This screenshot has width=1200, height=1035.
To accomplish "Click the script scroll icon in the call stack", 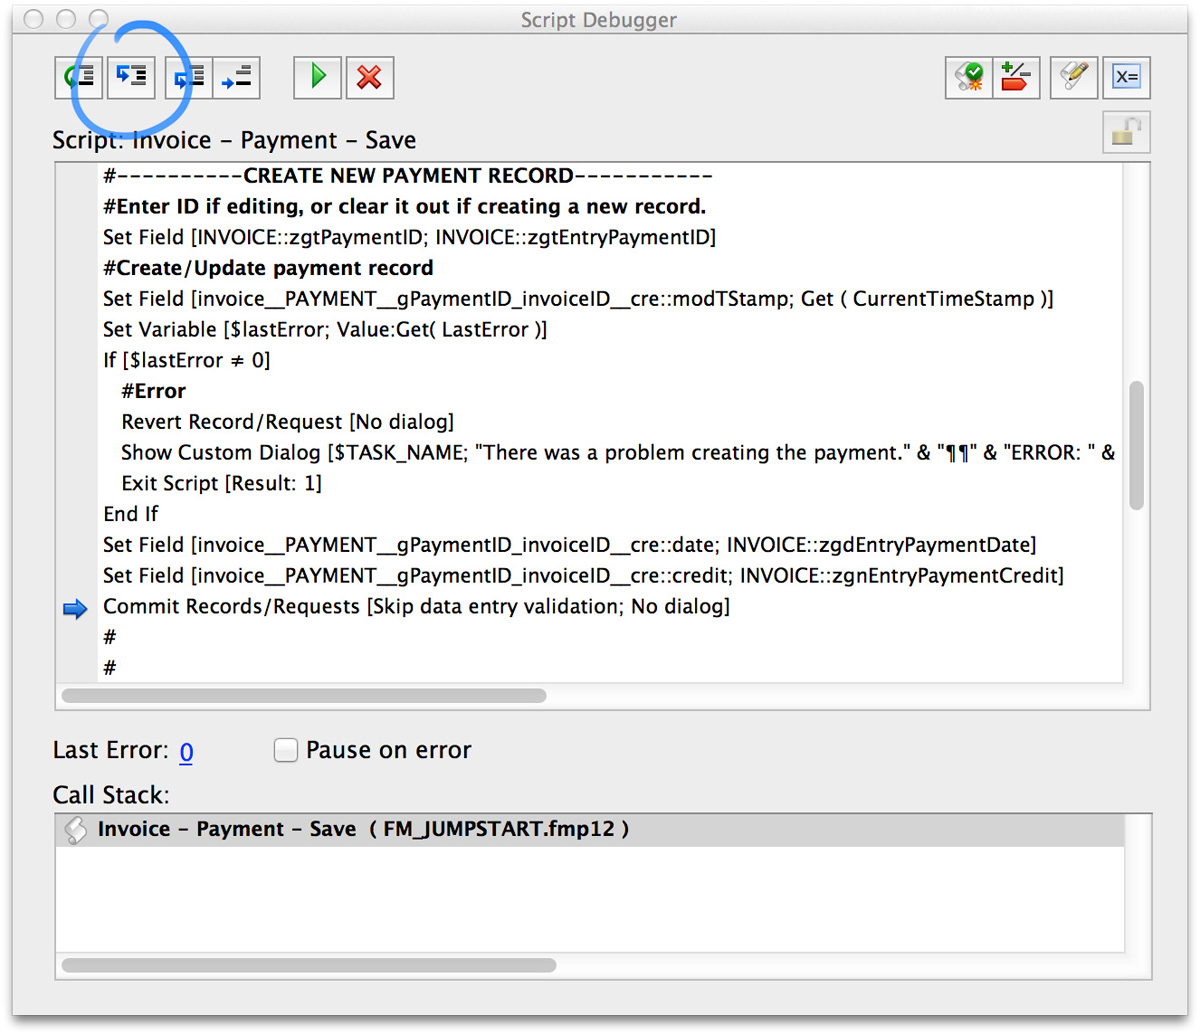I will click(x=74, y=828).
